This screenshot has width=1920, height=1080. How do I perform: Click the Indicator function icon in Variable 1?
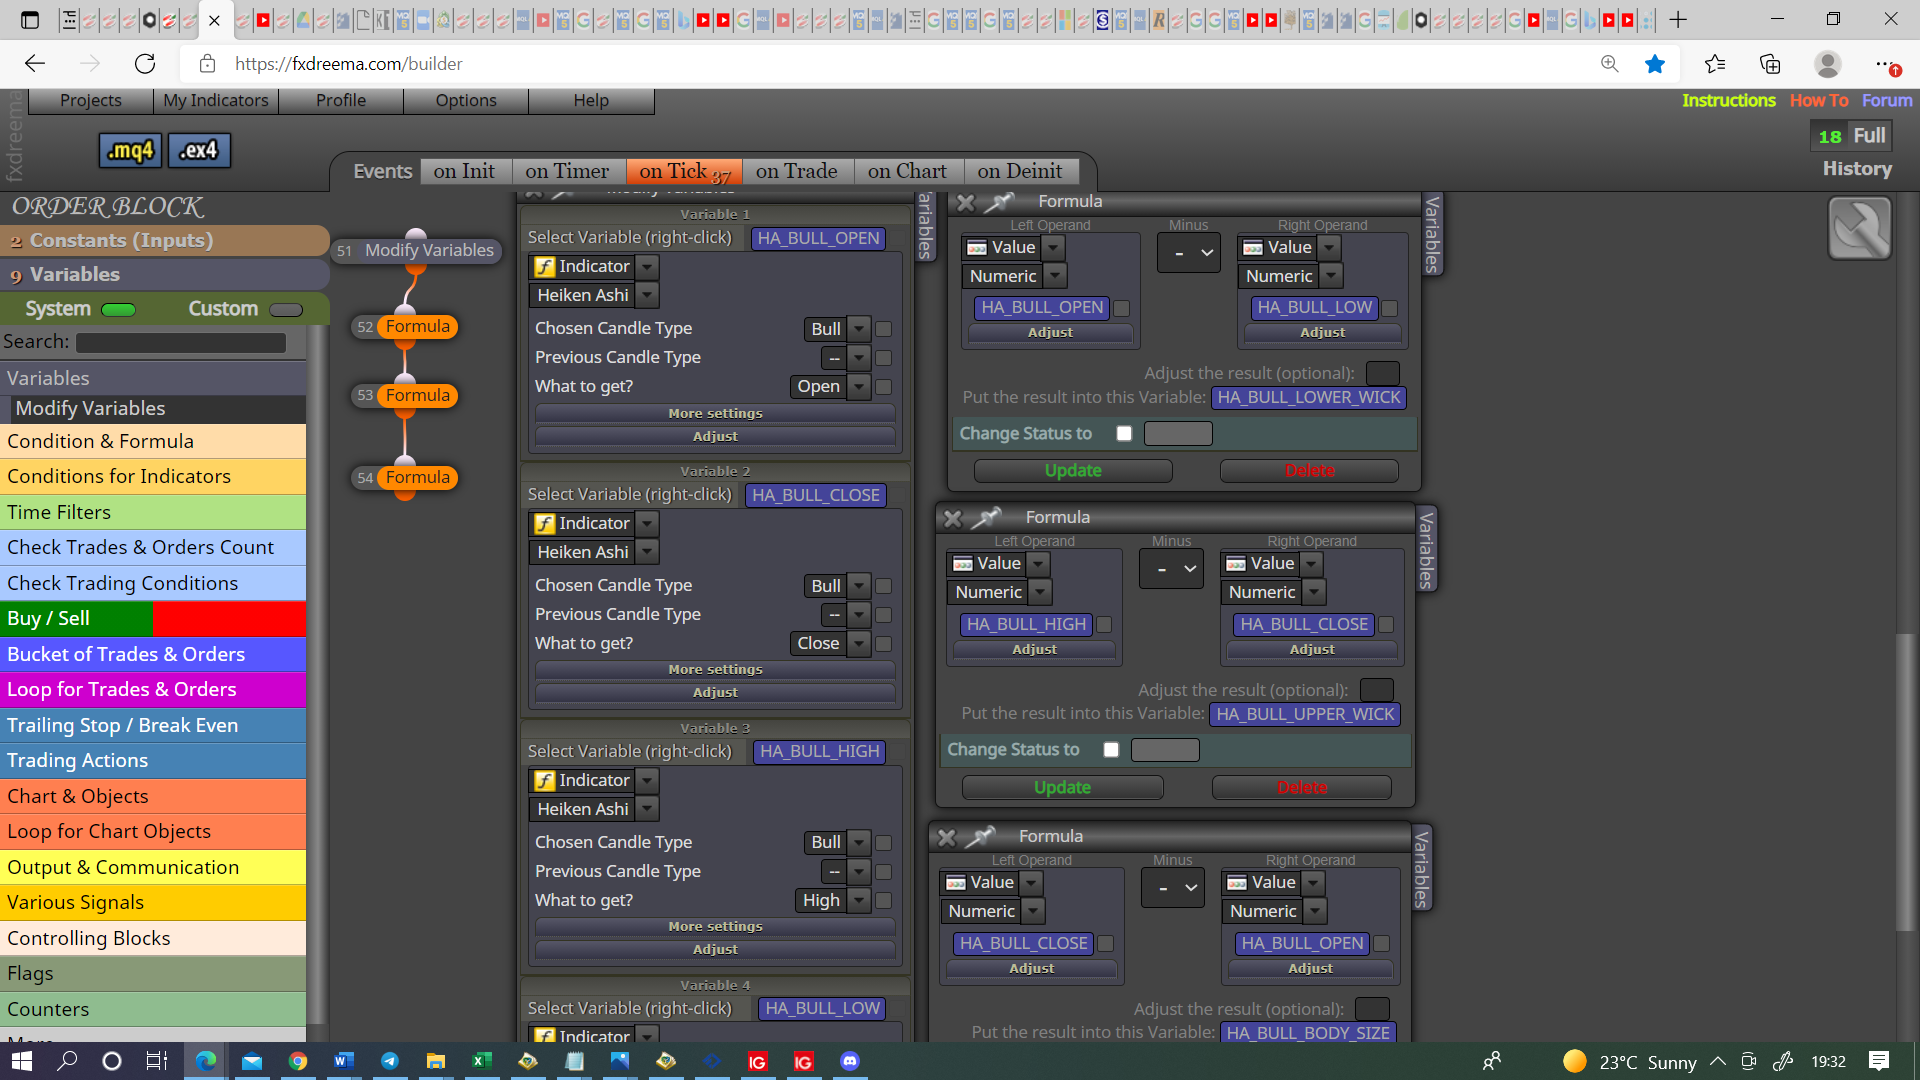(545, 267)
